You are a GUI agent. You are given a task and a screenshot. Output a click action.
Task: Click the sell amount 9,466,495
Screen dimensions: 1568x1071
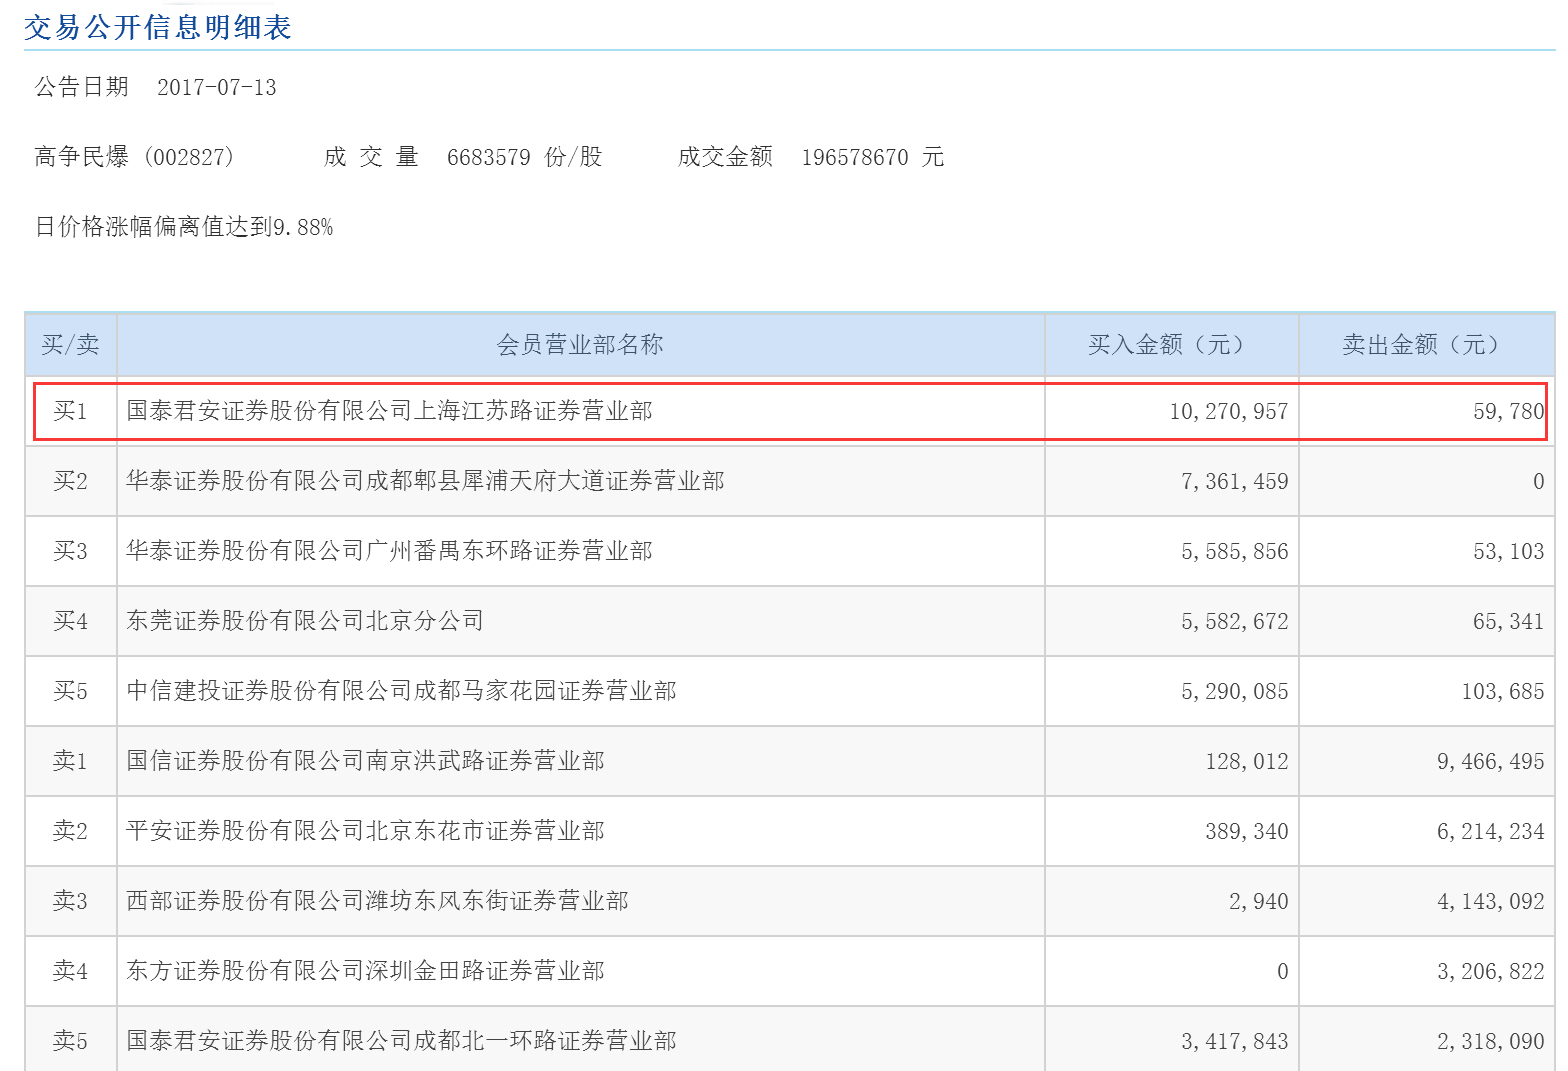[x=1491, y=761]
